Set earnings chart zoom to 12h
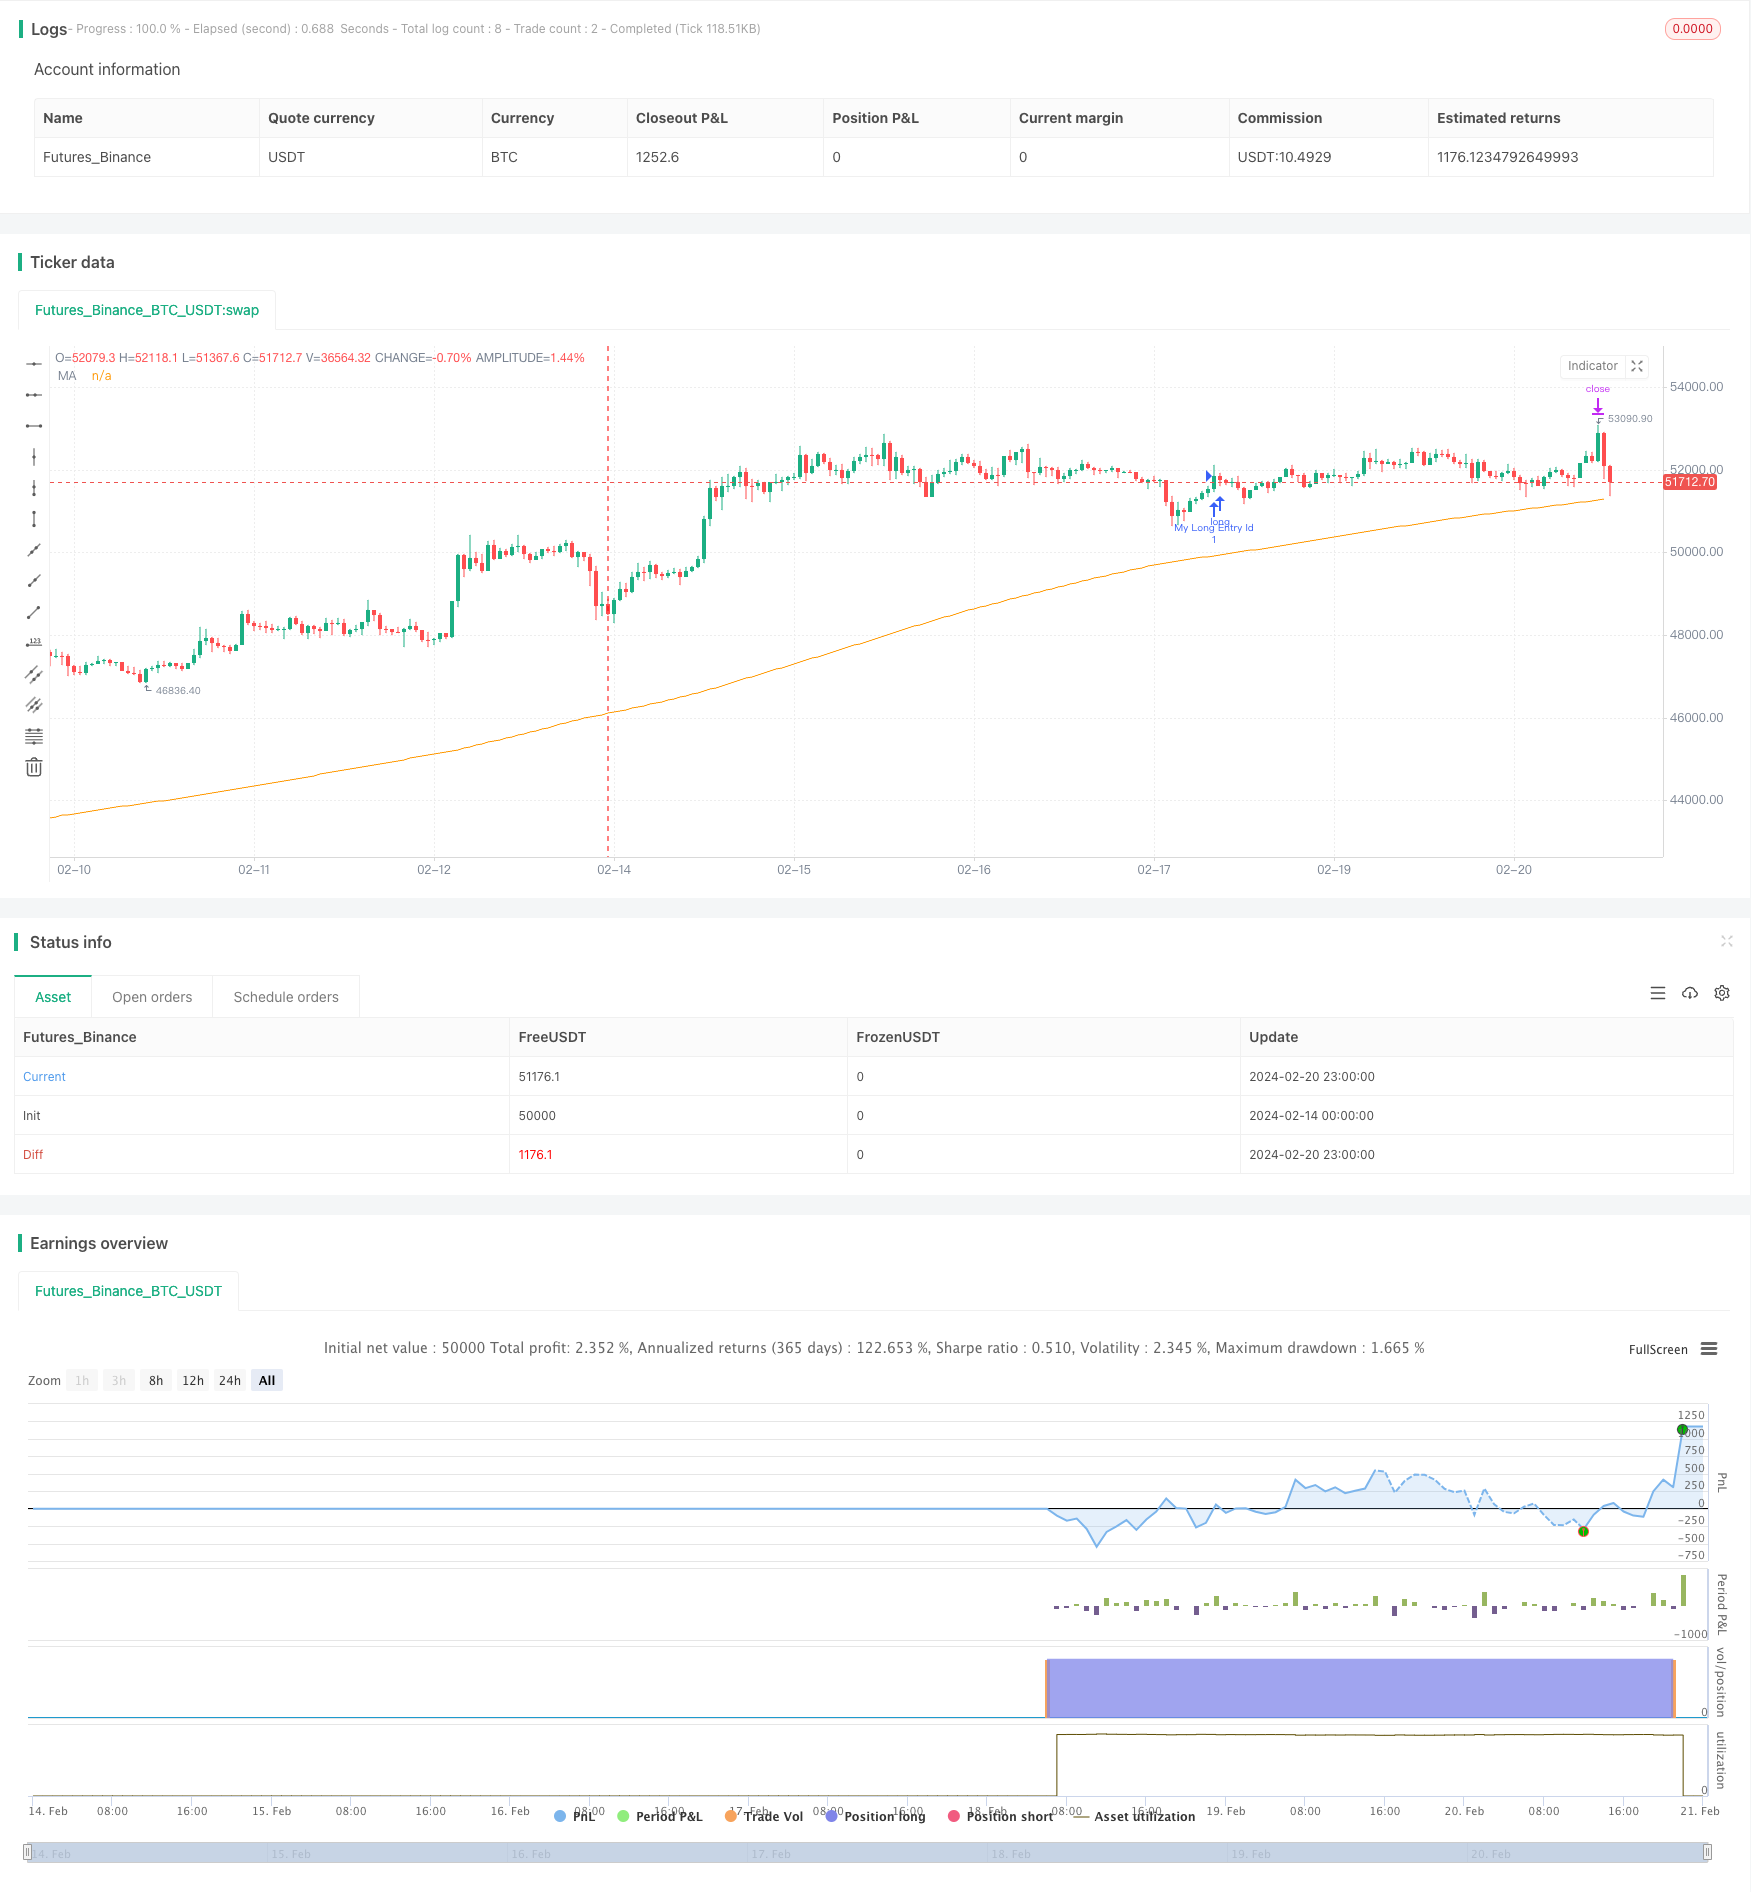Image resolution: width=1751 pixels, height=1892 pixels. [193, 1380]
